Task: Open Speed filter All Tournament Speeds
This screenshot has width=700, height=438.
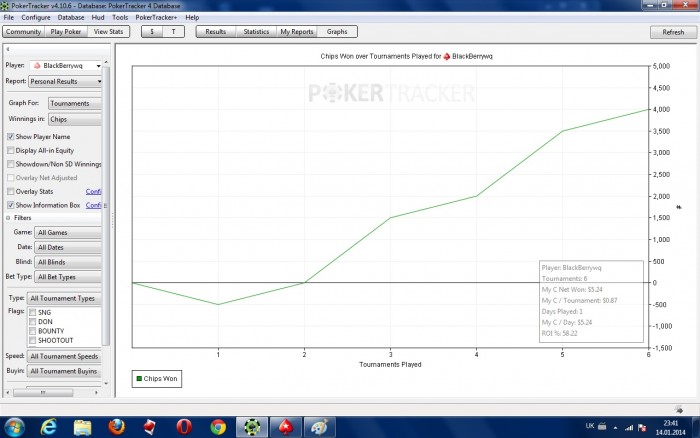Action: coord(65,356)
